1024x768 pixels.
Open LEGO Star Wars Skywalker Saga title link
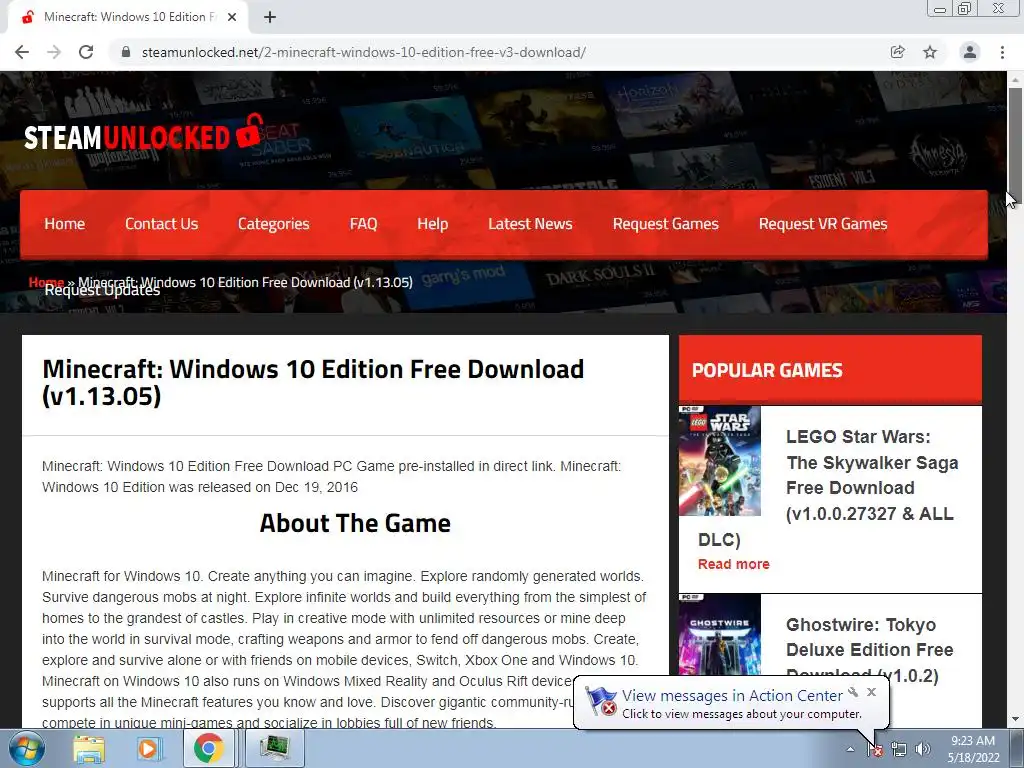(872, 475)
